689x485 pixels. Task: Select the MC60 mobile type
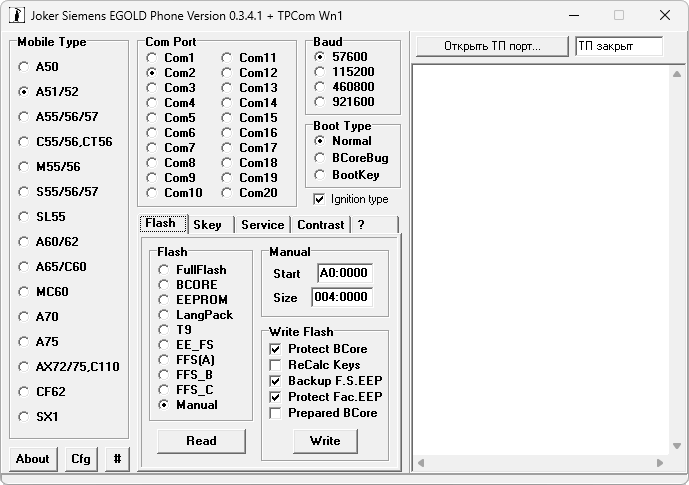[x=43, y=292]
